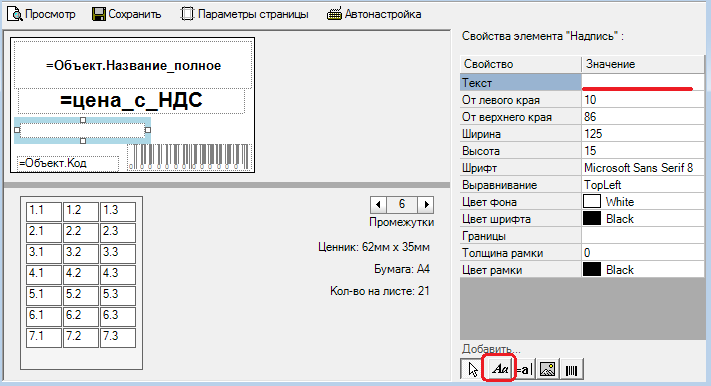
Task: Increase spacing value with the right arrow
Action: coord(426,205)
